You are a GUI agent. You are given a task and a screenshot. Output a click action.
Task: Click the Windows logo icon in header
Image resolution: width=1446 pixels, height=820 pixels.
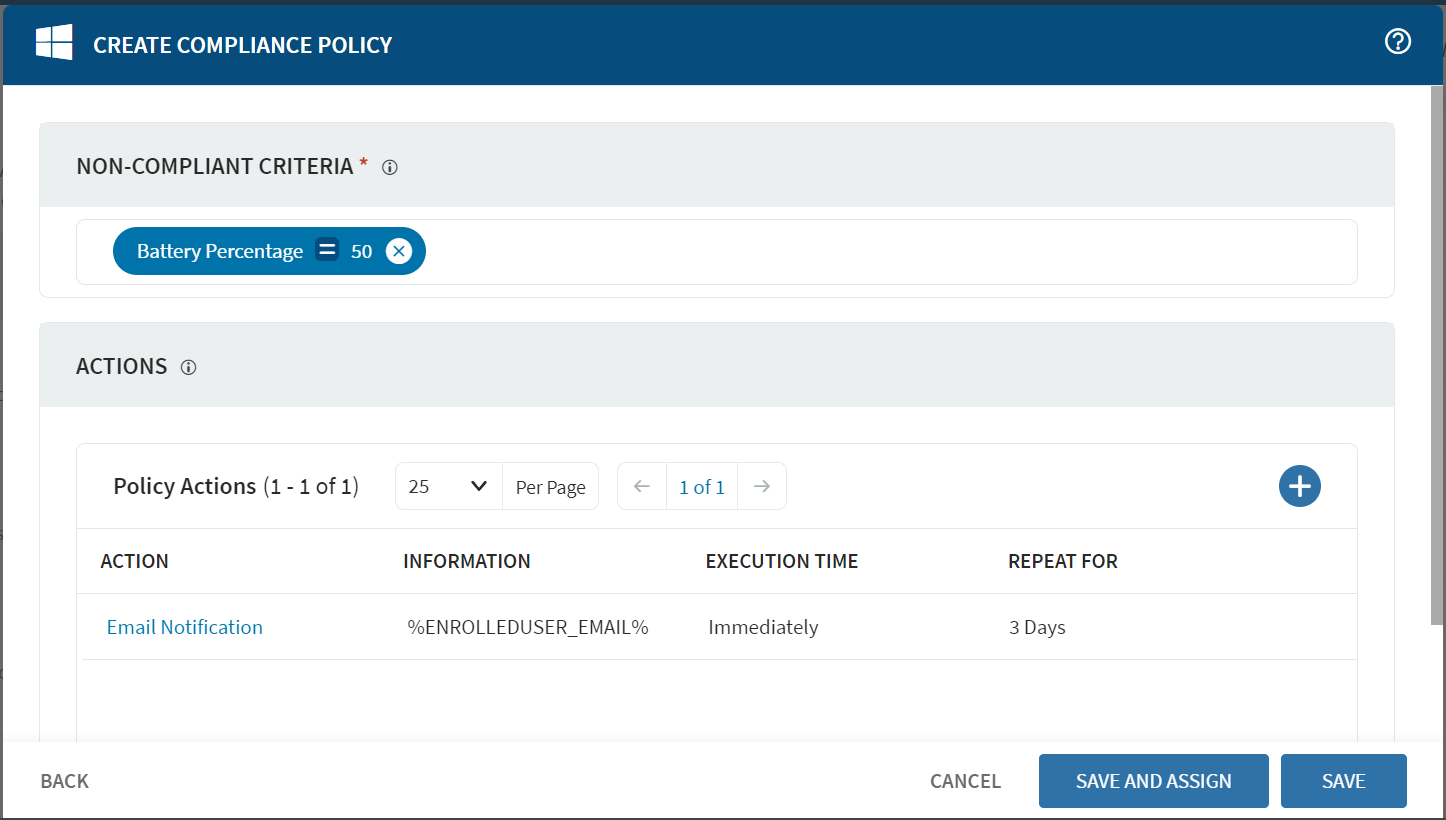tap(55, 42)
